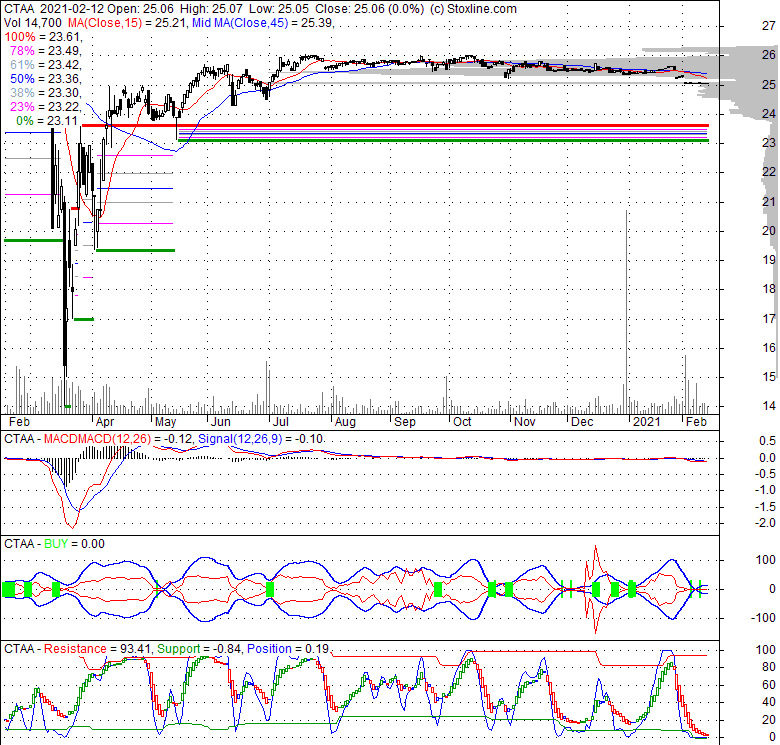
Task: Click the Feb label after 2021 on the date axis
Action: 696,422
